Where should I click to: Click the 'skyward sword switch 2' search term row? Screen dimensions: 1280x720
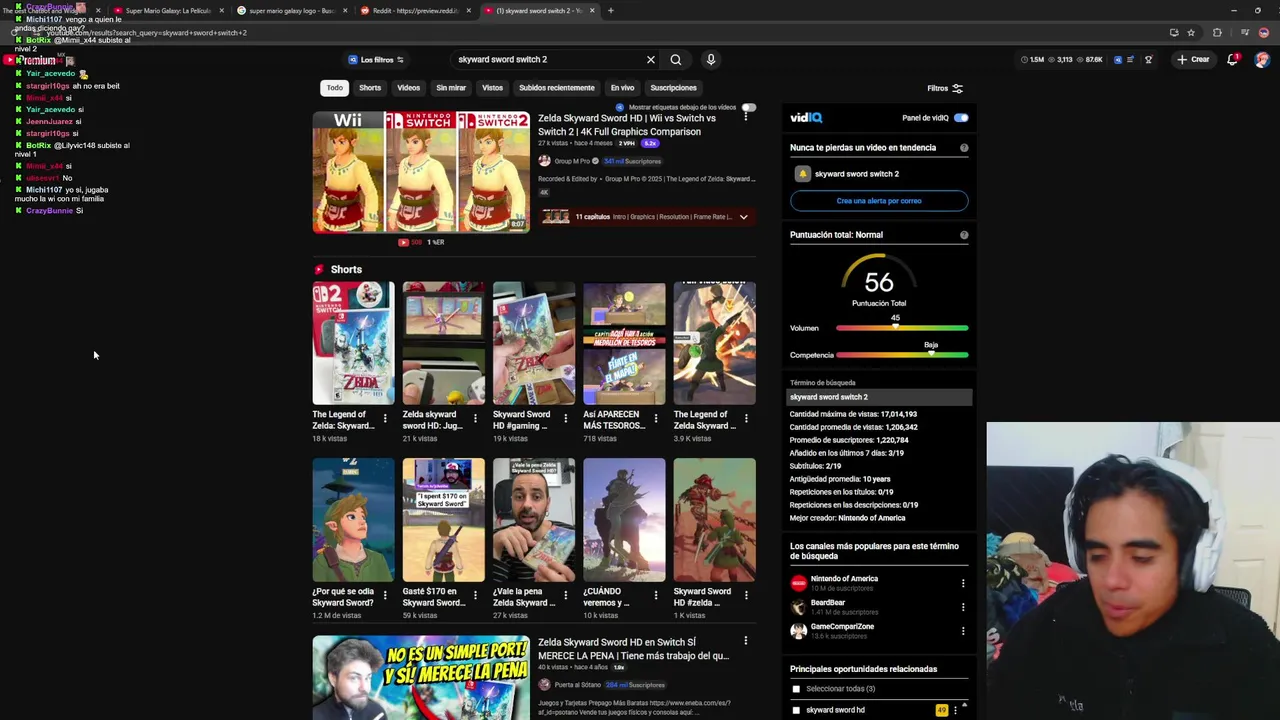[879, 397]
